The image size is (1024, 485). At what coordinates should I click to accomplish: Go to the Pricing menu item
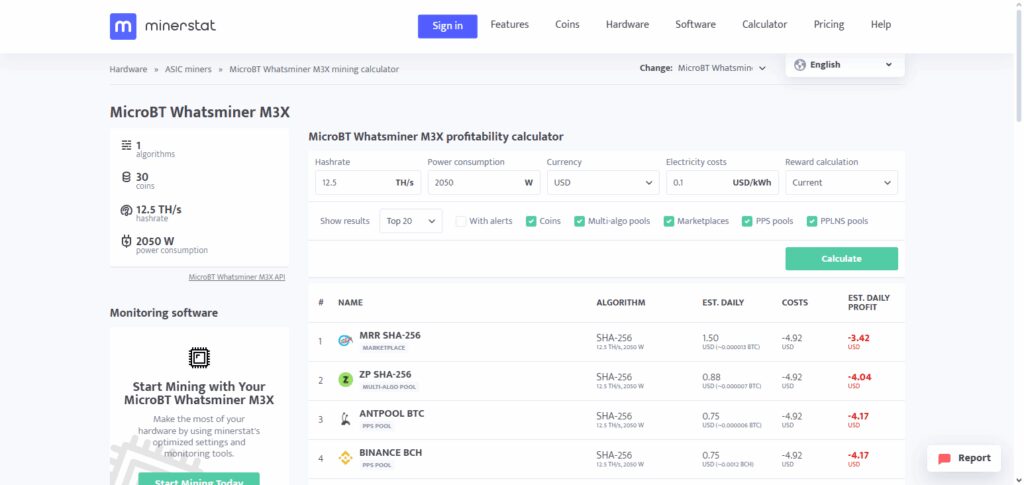(x=829, y=24)
